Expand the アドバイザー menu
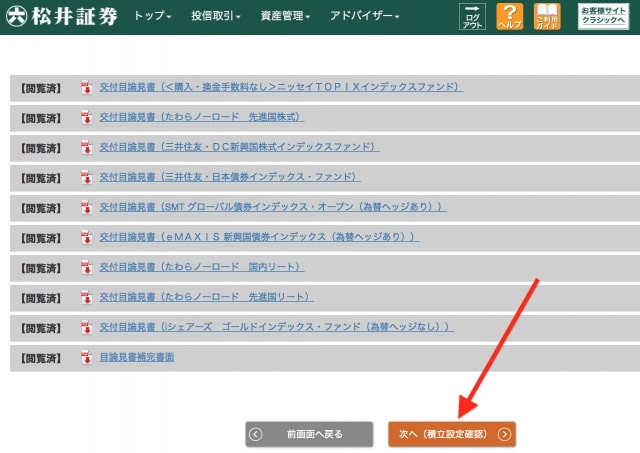This screenshot has height=453, width=640. 364,16
